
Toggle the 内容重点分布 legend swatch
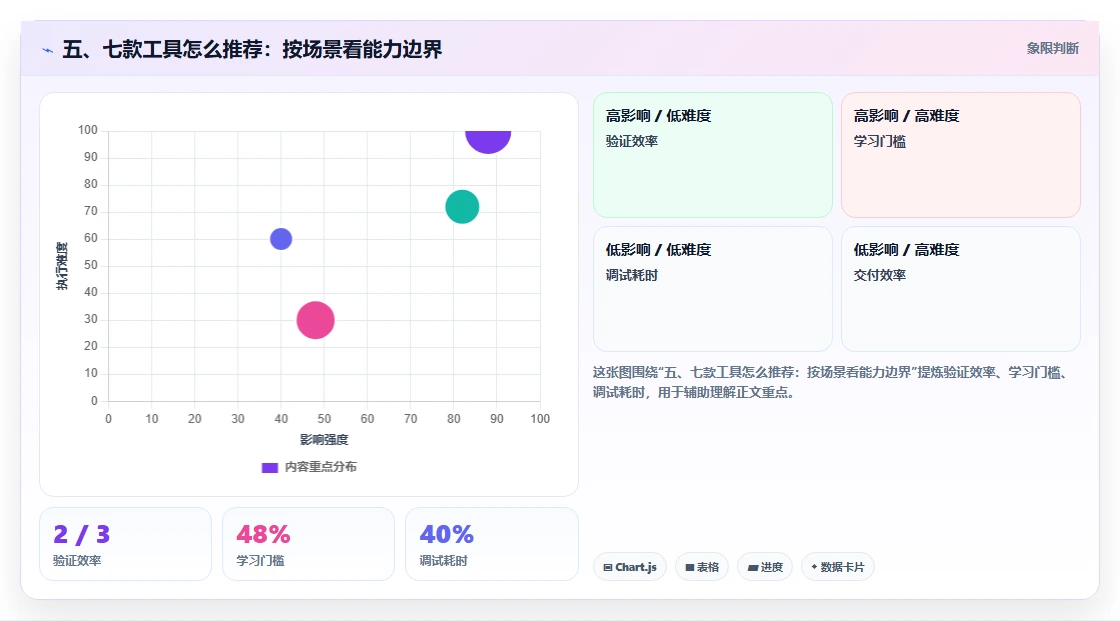[x=270, y=467]
